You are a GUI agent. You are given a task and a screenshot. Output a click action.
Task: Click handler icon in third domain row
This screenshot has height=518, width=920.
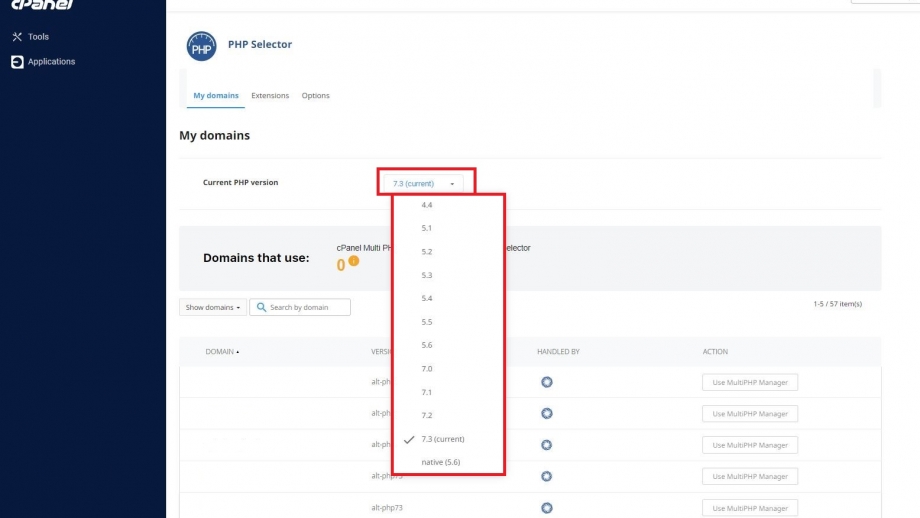(547, 445)
